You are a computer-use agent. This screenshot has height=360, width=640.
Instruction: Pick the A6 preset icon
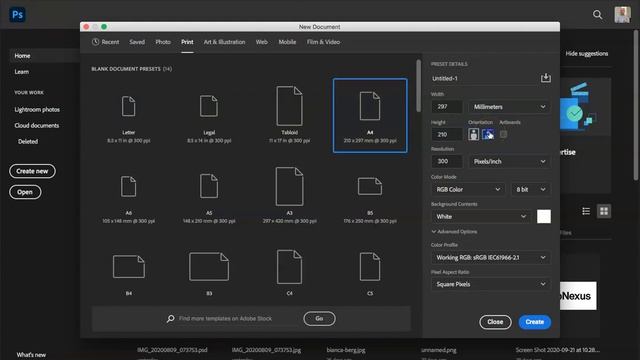129,187
